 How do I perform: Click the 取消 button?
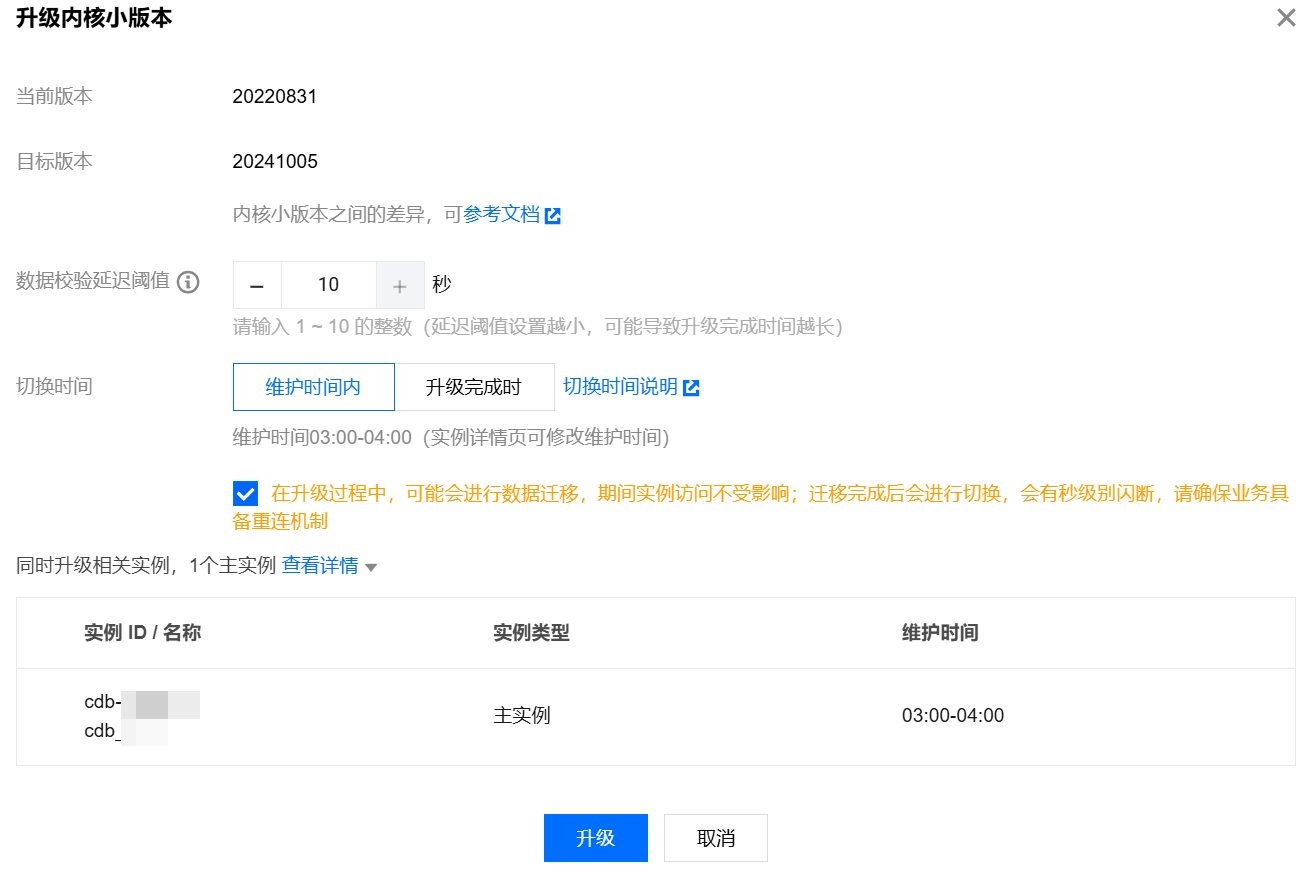click(x=715, y=838)
